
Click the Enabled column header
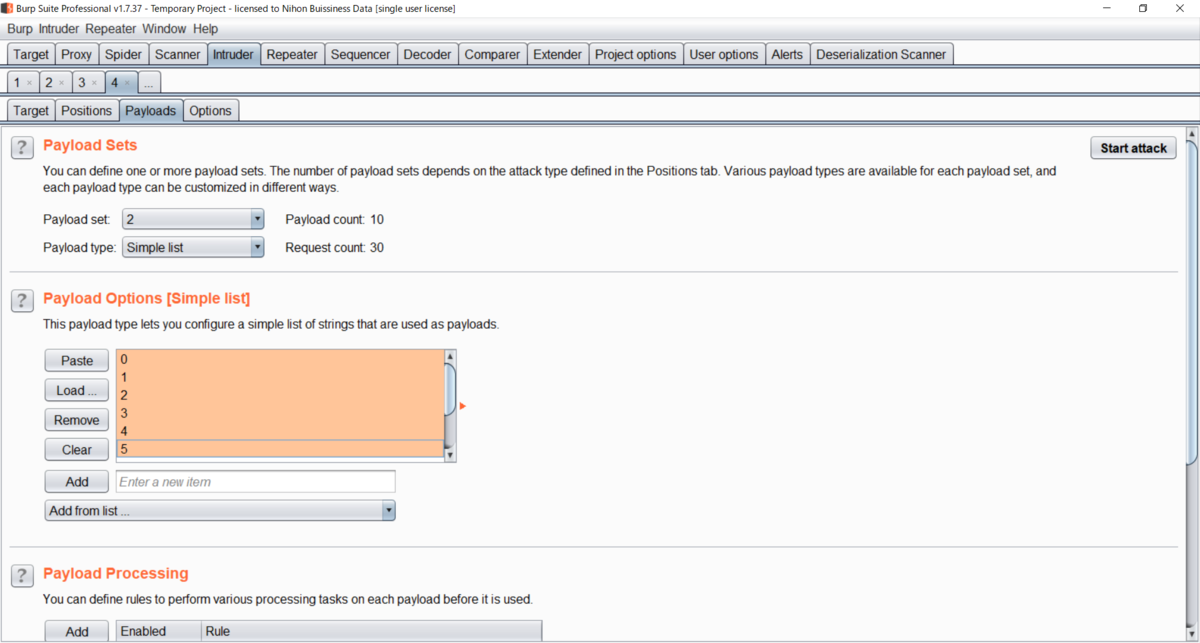pos(158,632)
